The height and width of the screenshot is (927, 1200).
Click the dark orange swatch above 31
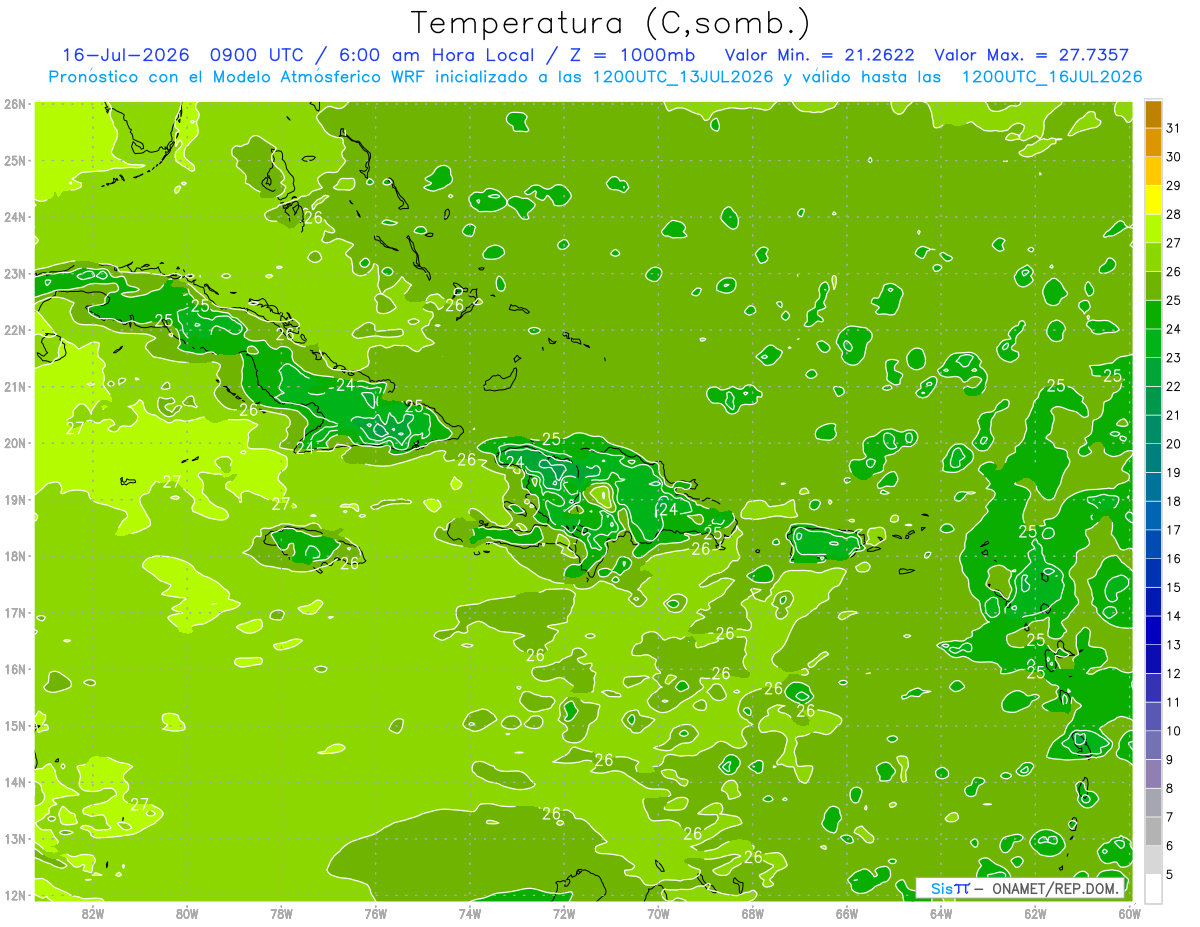click(x=1153, y=115)
